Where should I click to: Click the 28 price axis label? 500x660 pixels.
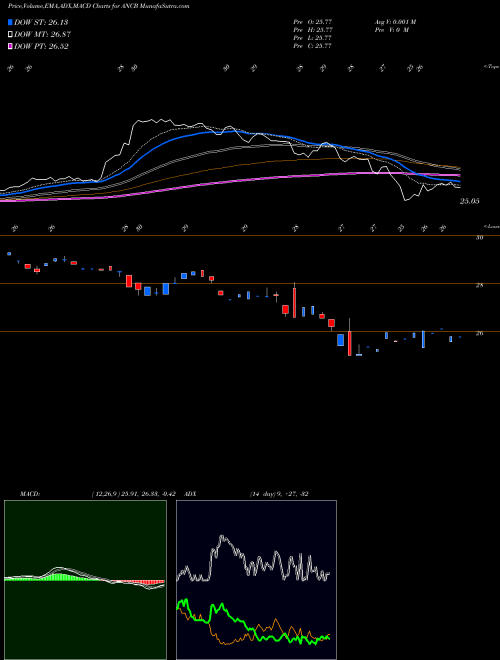click(x=479, y=285)
